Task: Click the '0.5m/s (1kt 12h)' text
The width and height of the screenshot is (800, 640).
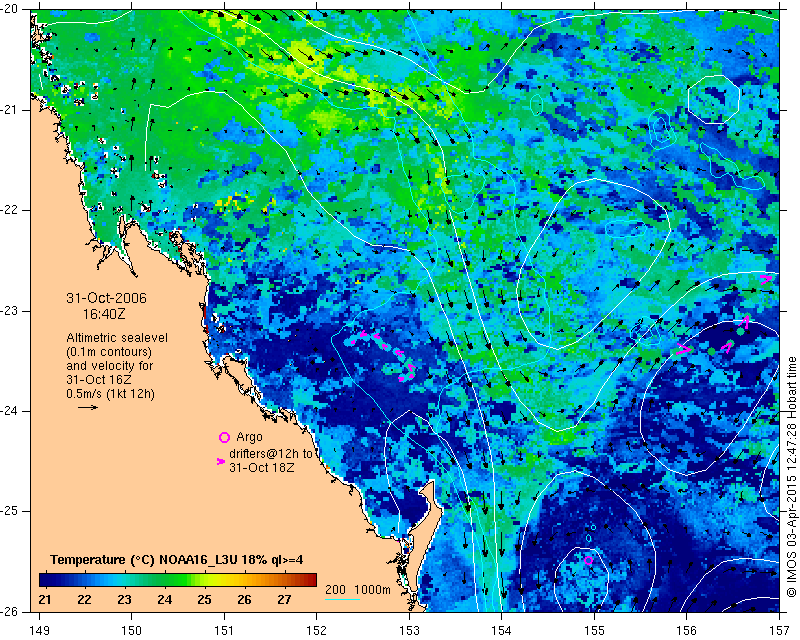Action: (x=110, y=393)
